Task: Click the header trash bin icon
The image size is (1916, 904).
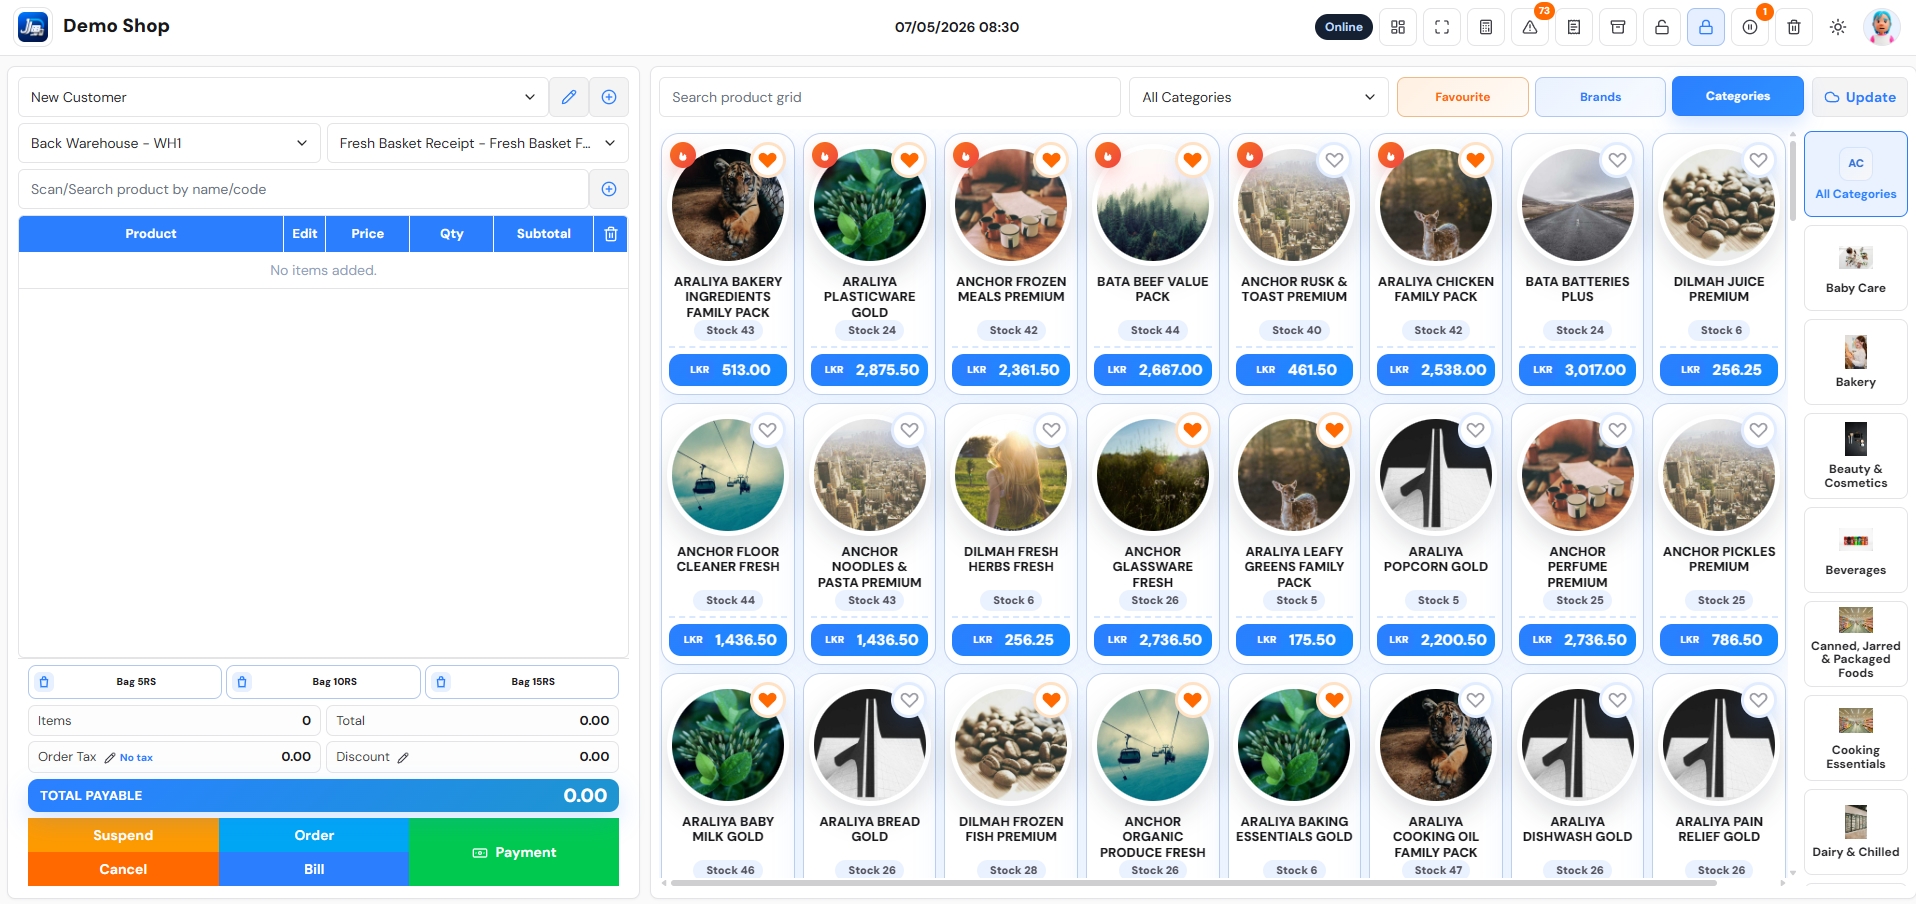Action: coord(1794,27)
